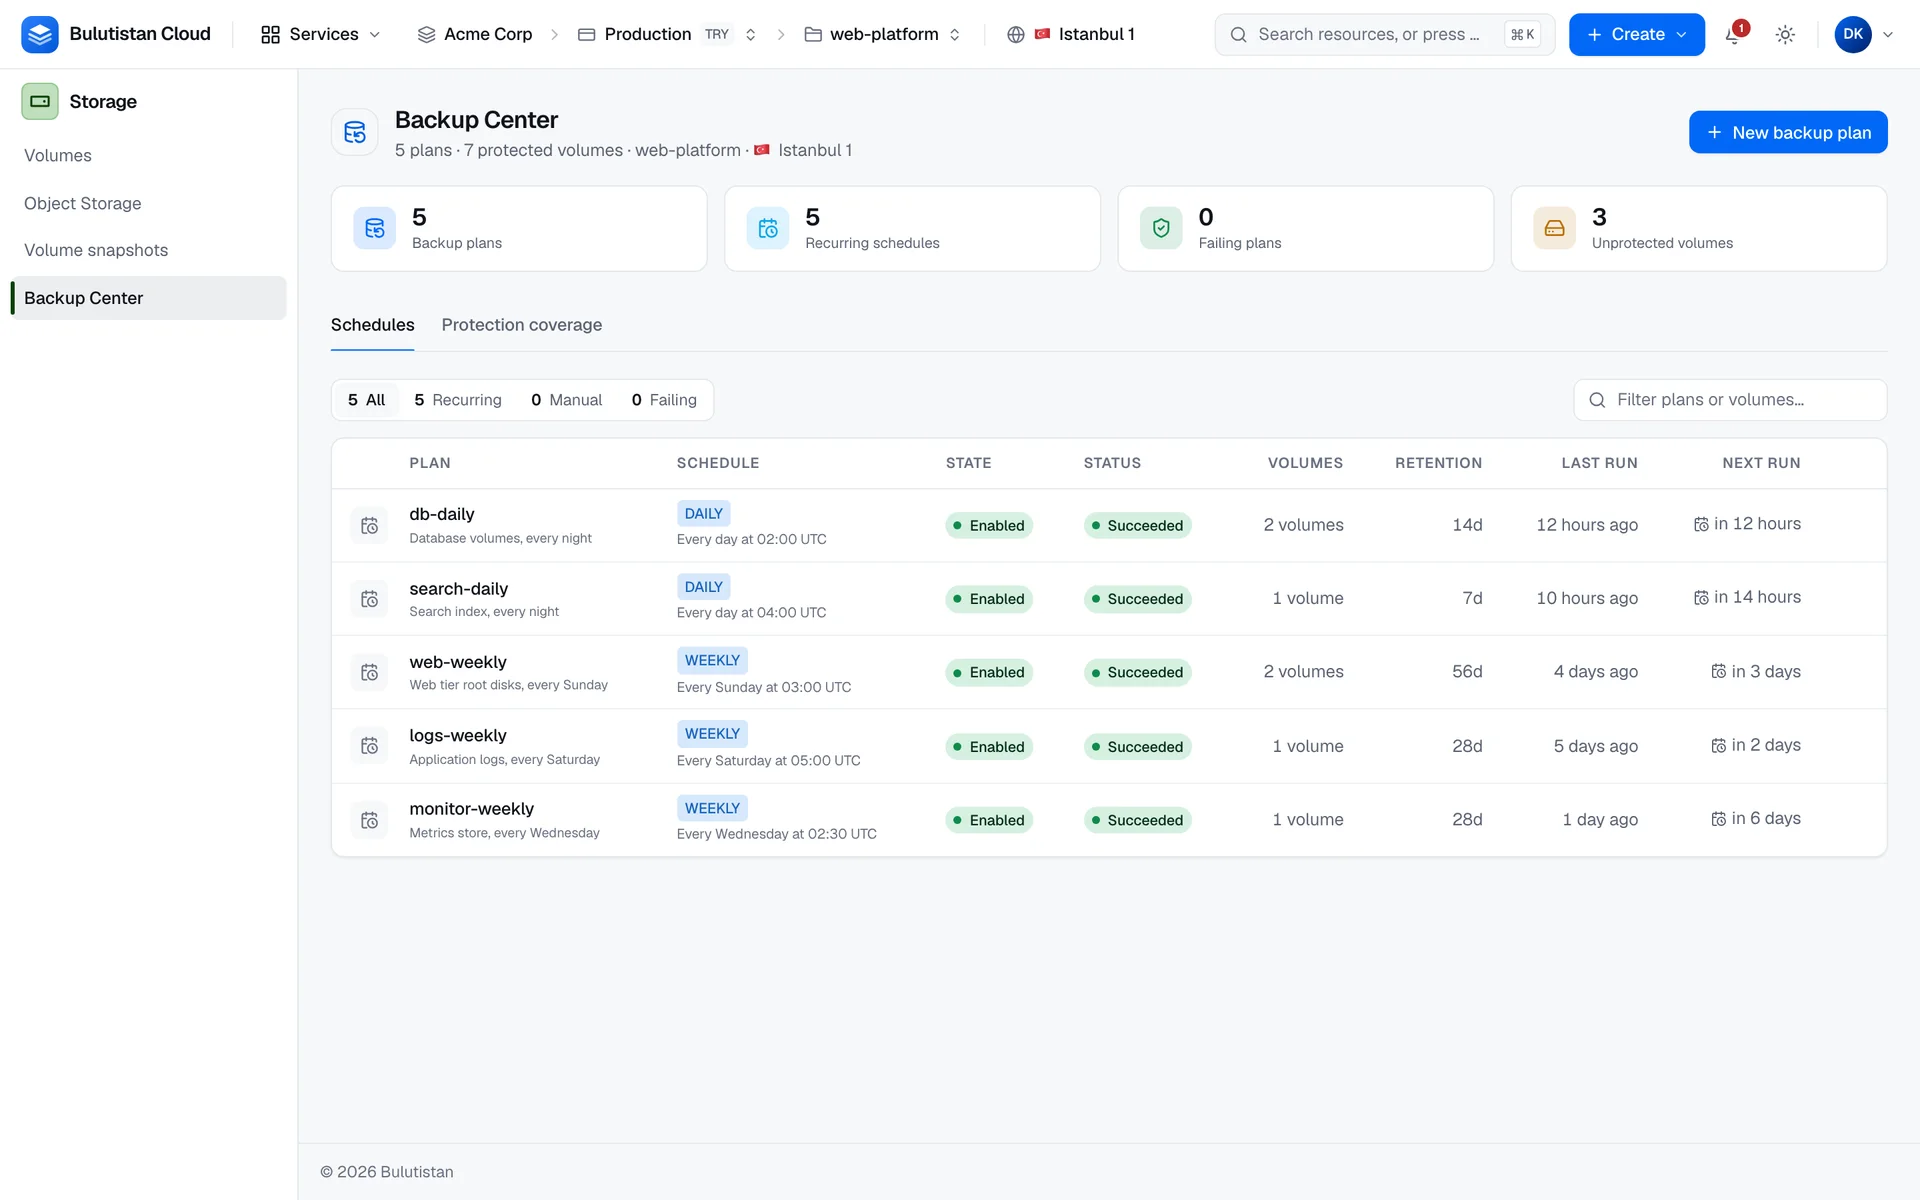This screenshot has width=1920, height=1200.
Task: Click the Backup Center header icon
Action: click(x=355, y=132)
